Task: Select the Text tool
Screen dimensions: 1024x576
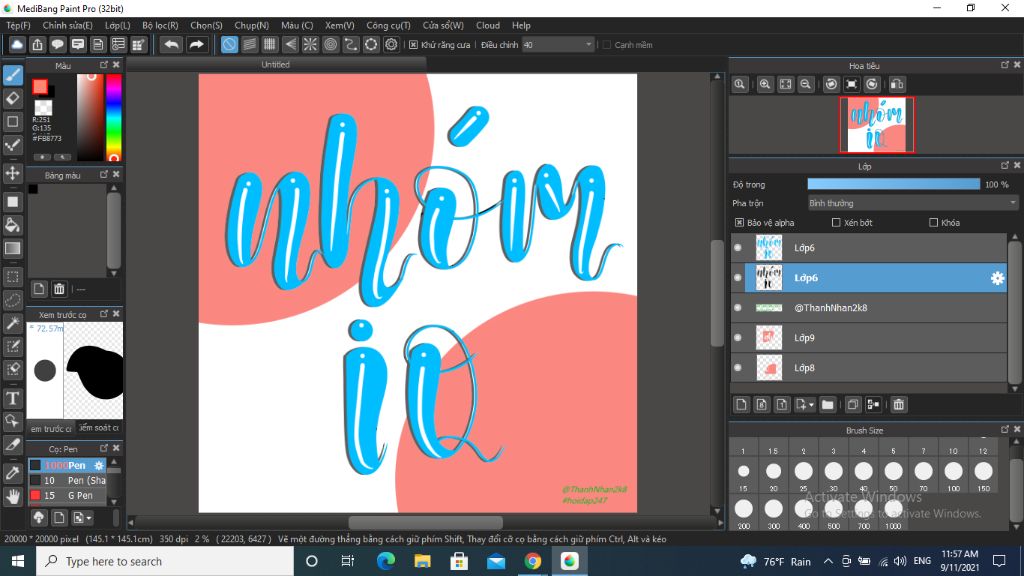Action: [12, 398]
